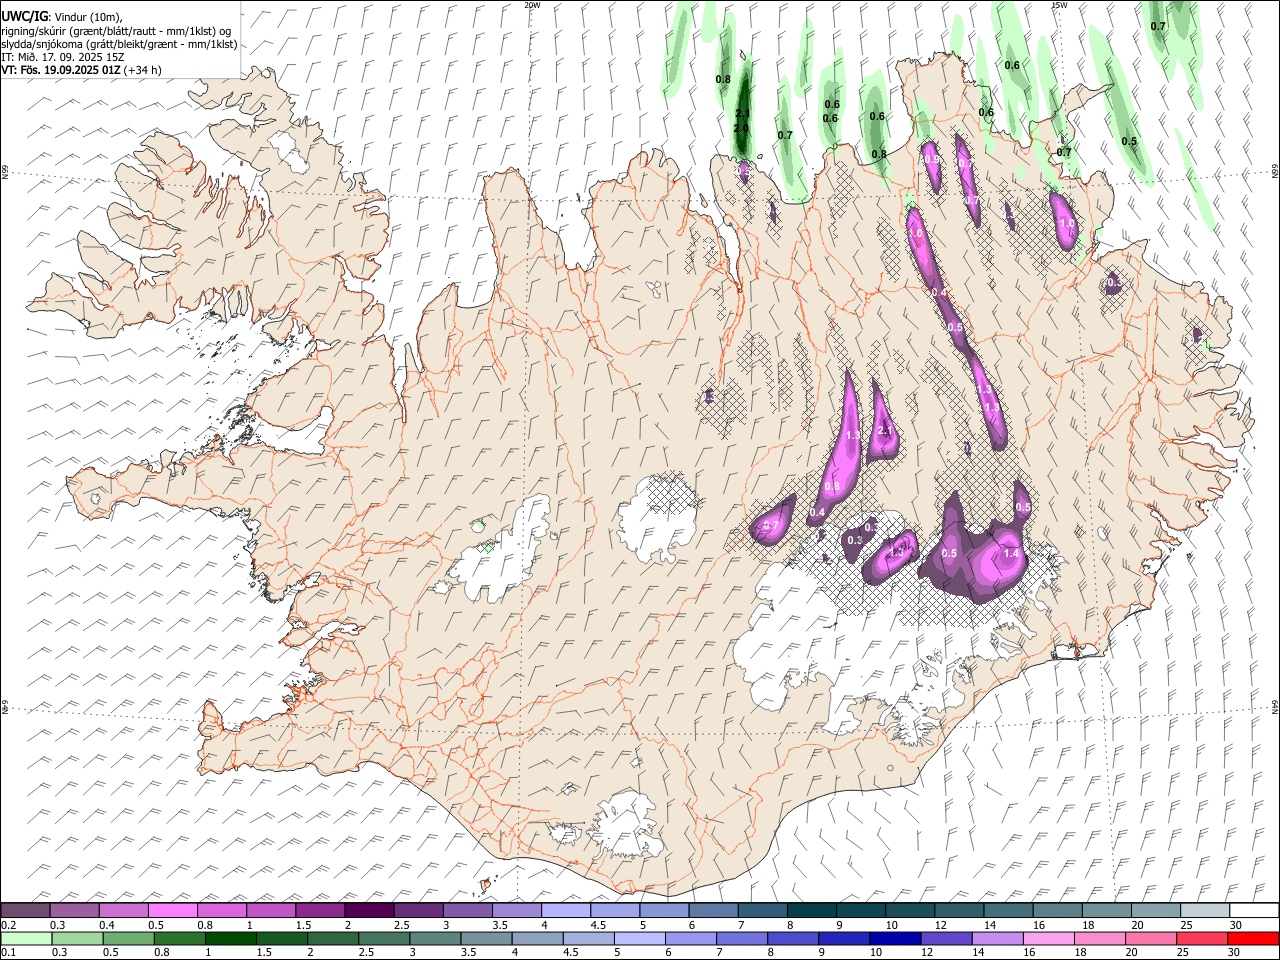
Task: Click the 'IT: Mið. 17. 09. 2025 15Z' line
Action: [x=63, y=57]
